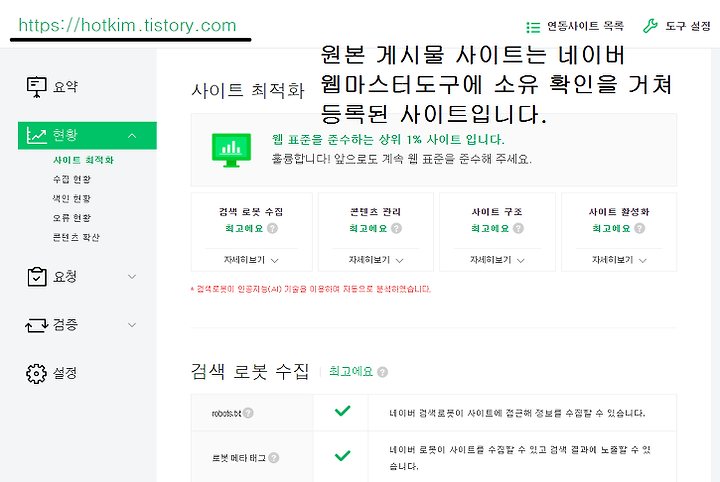Click 최고예요 rating under 사이트 구조
The width and height of the screenshot is (720, 482).
(490, 228)
